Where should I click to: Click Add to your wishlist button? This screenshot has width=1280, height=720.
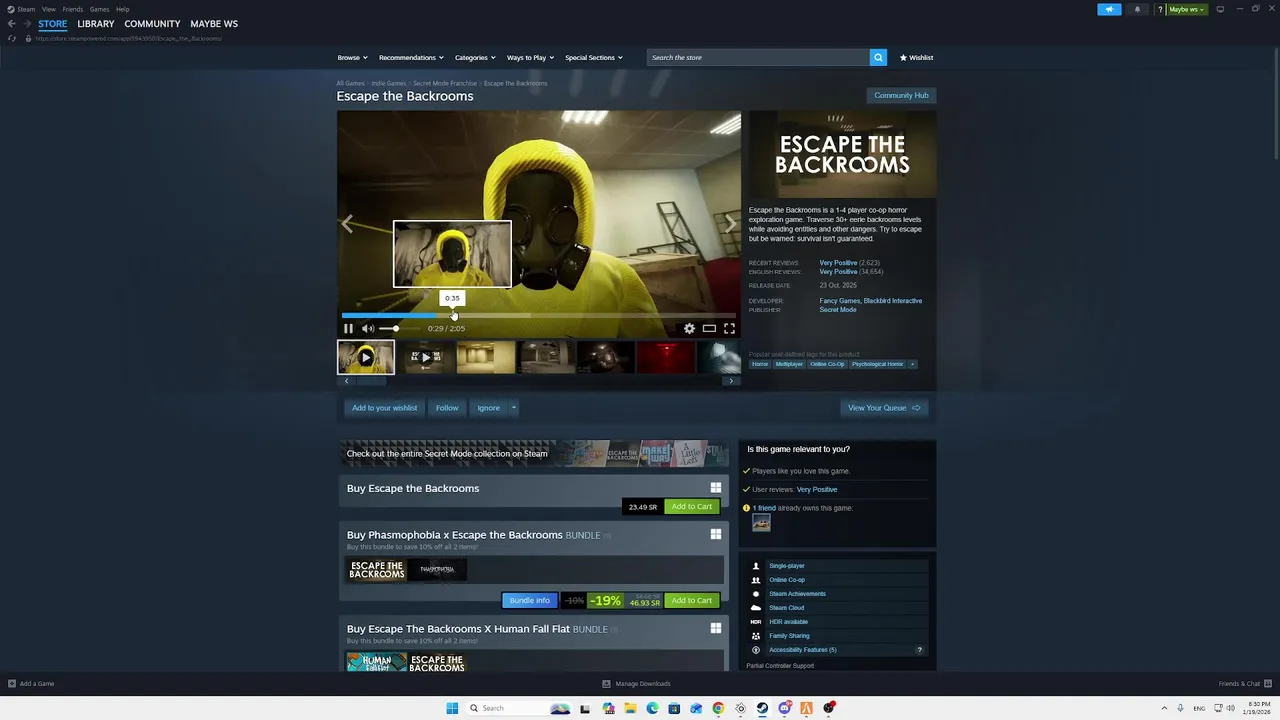(384, 407)
